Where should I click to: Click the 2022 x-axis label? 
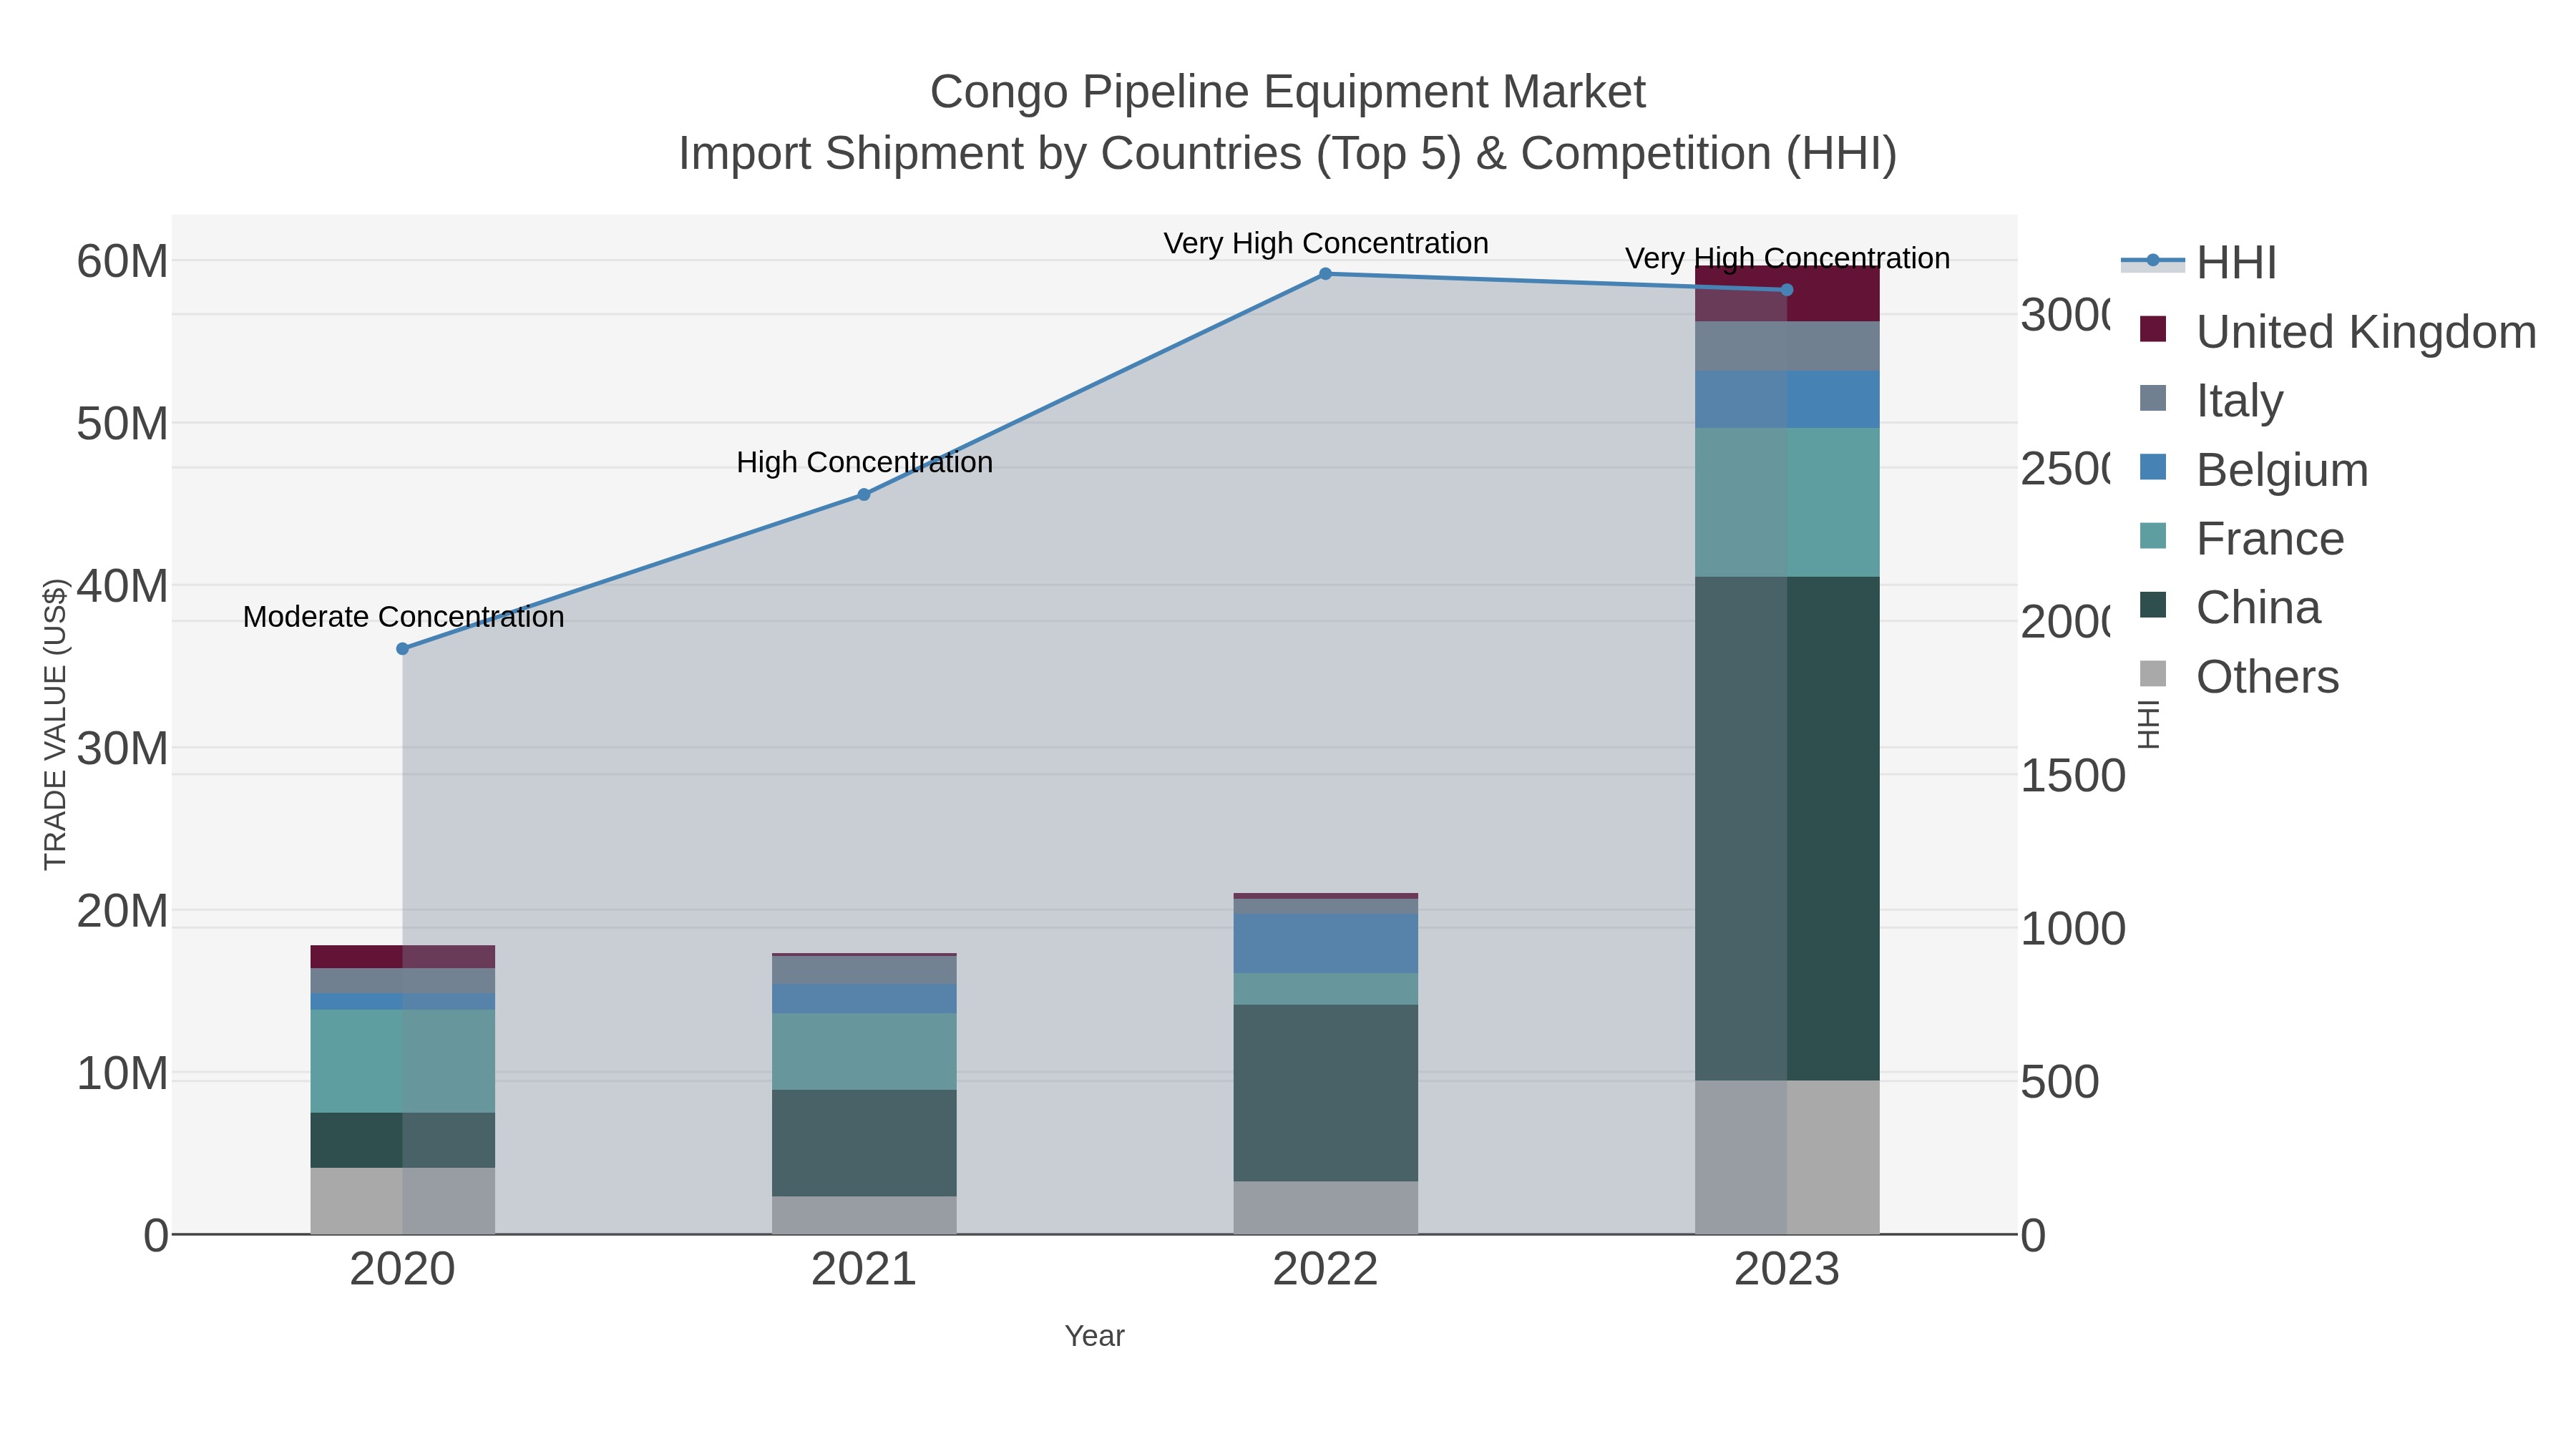point(1325,1270)
